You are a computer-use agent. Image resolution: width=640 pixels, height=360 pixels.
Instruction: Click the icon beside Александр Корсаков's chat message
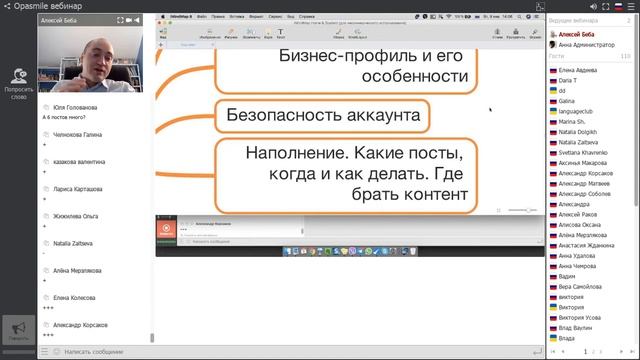(46, 325)
